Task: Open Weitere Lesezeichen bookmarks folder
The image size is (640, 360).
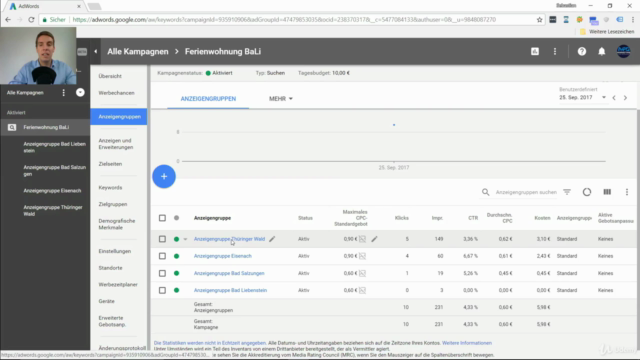Action: (x=607, y=31)
